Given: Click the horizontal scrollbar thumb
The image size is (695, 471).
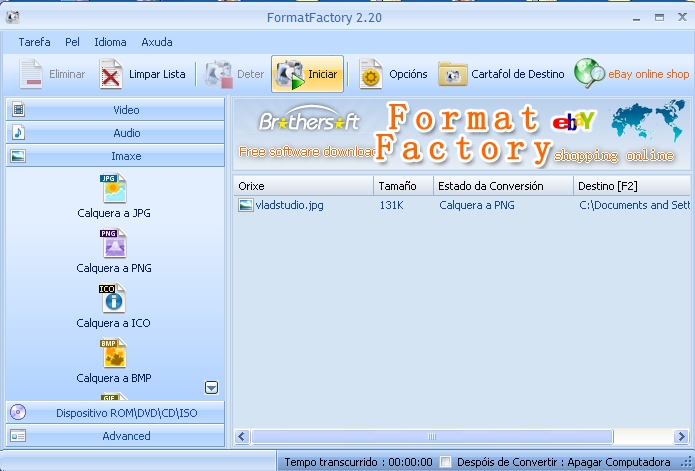Looking at the screenshot, I should pyautogui.click(x=432, y=436).
